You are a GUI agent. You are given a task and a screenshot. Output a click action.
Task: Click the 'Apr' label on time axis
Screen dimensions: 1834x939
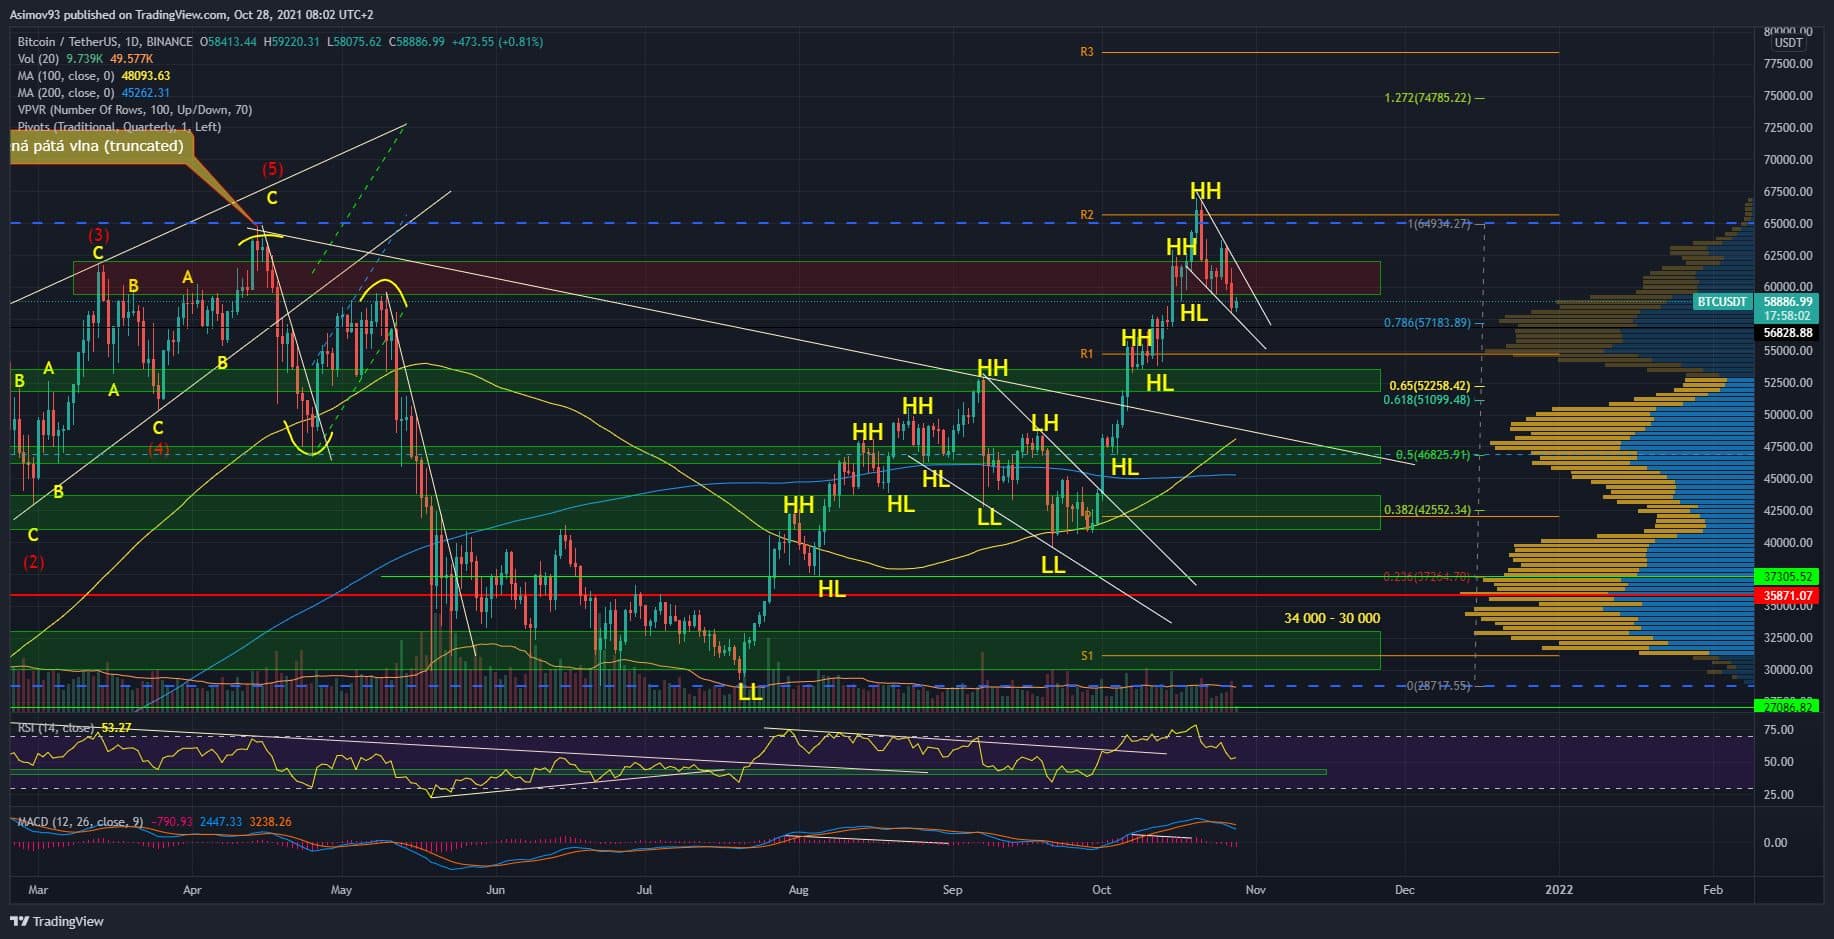pyautogui.click(x=192, y=890)
